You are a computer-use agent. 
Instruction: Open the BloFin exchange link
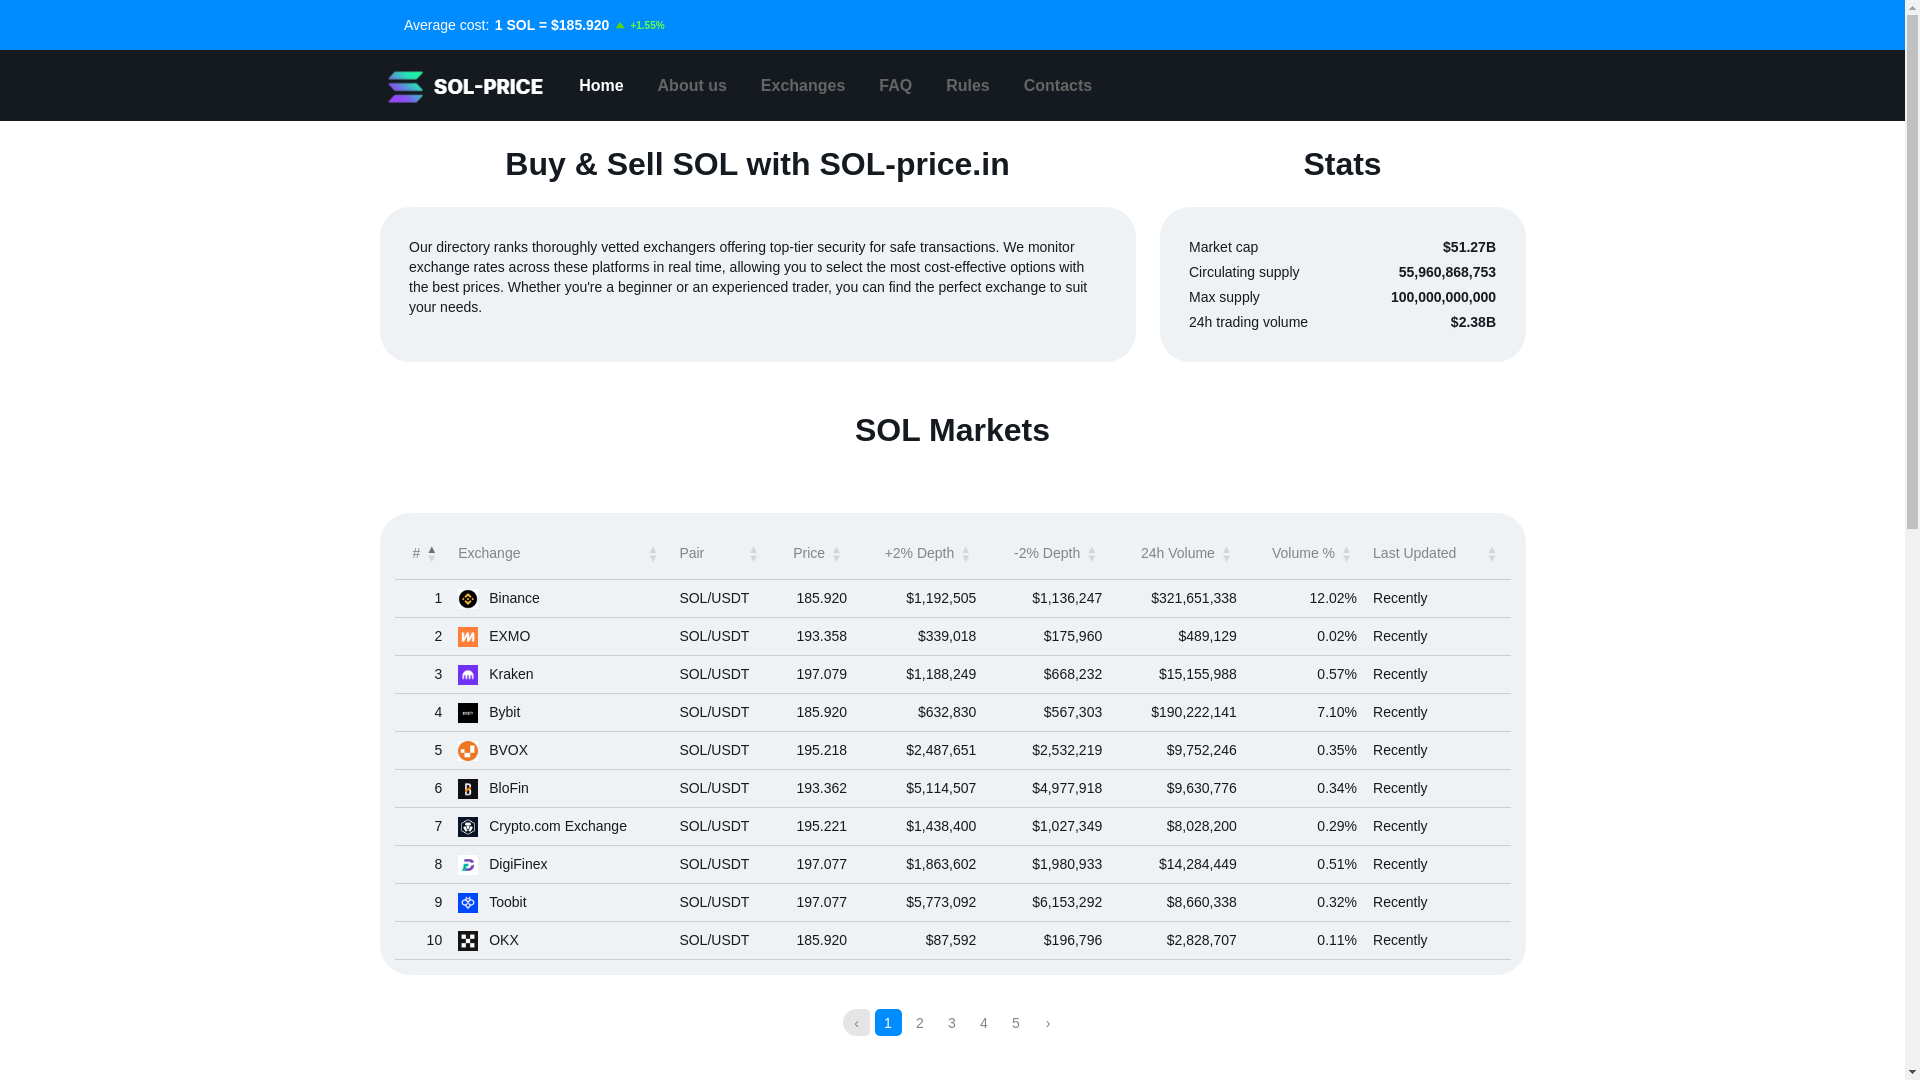tap(509, 788)
